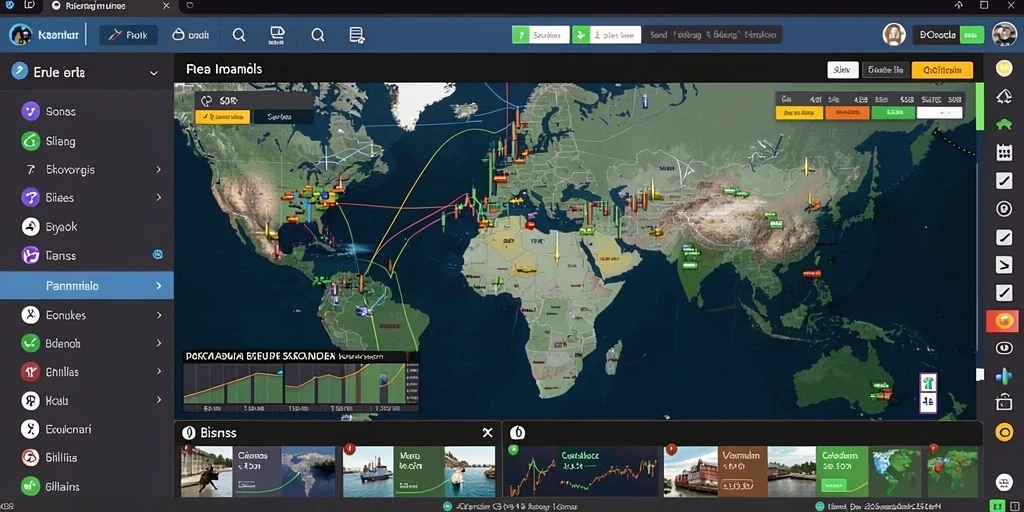Select the red highlighted orange-circle sidebar icon
Screen dimensions: 1024x512
[1002, 321]
